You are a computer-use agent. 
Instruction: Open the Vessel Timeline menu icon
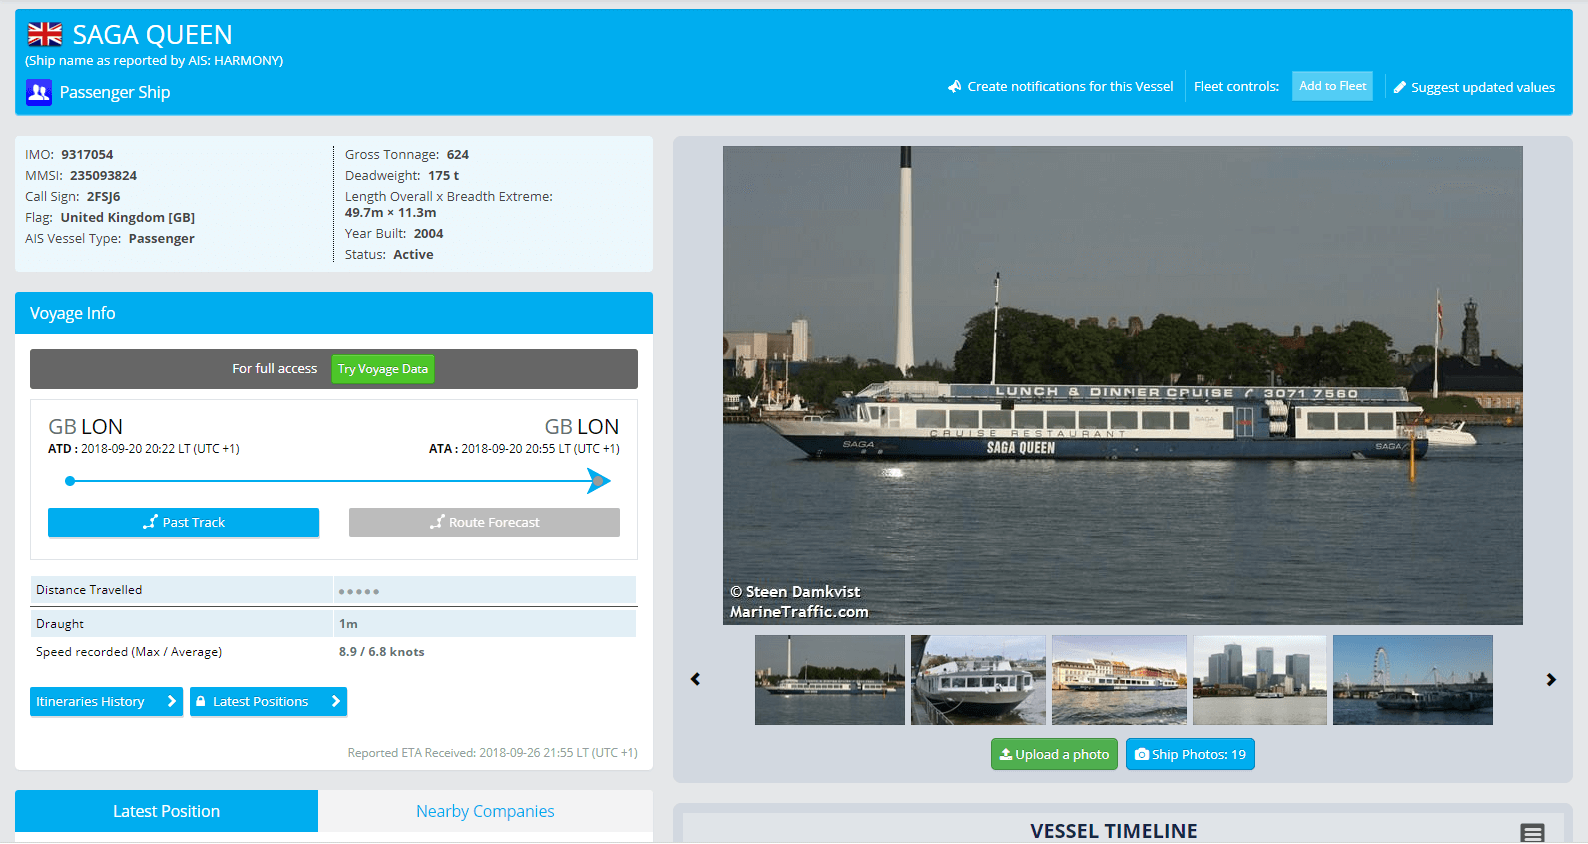pyautogui.click(x=1533, y=832)
